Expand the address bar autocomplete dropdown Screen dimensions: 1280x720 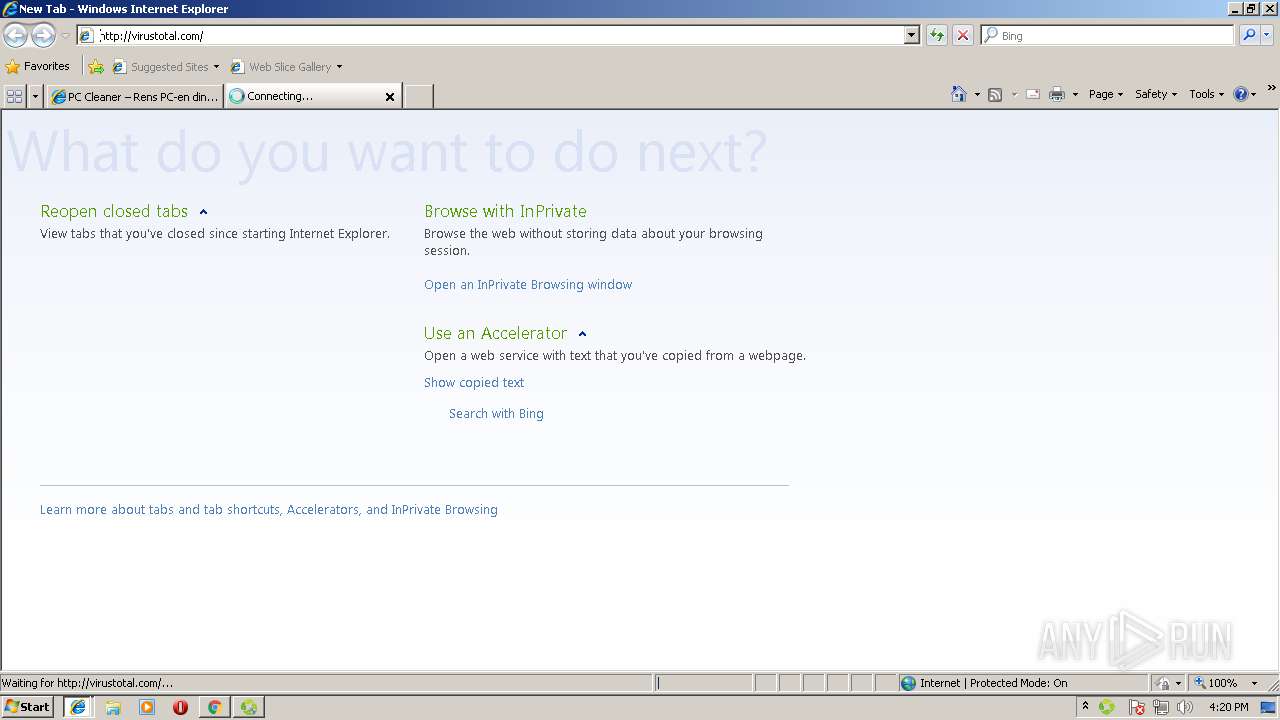tap(911, 36)
